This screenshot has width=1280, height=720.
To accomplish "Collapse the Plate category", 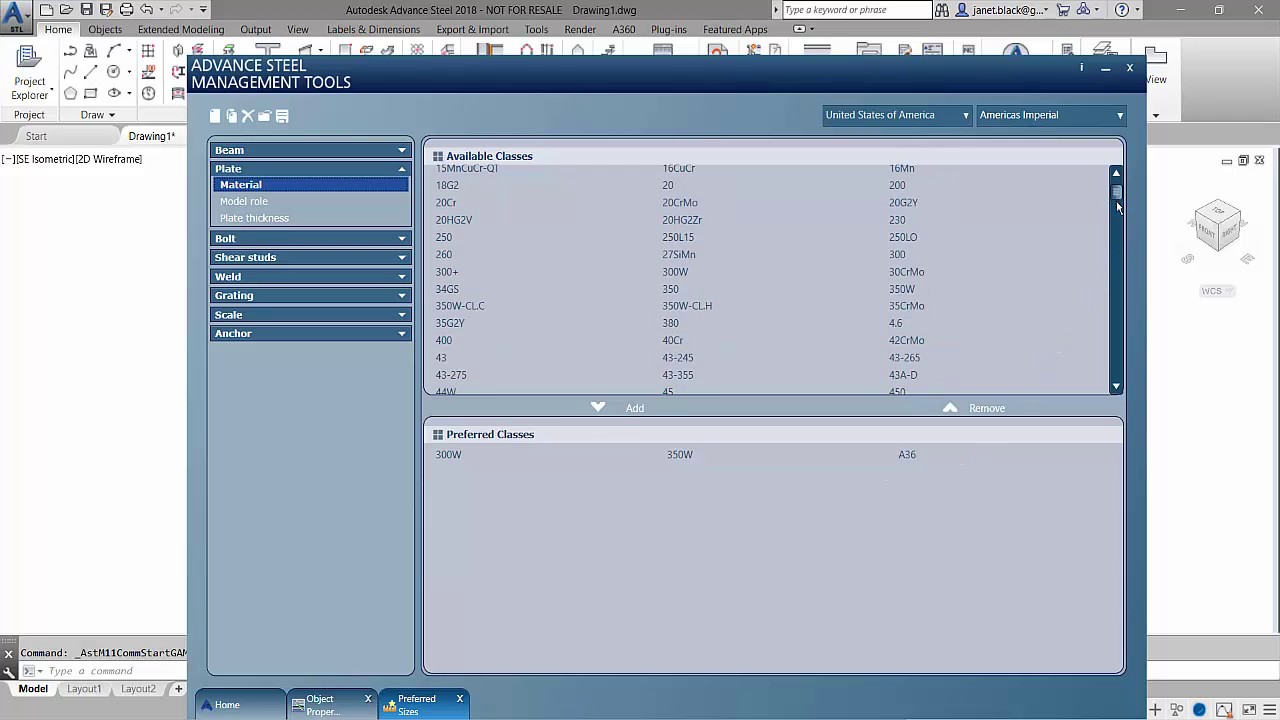I will coord(310,168).
